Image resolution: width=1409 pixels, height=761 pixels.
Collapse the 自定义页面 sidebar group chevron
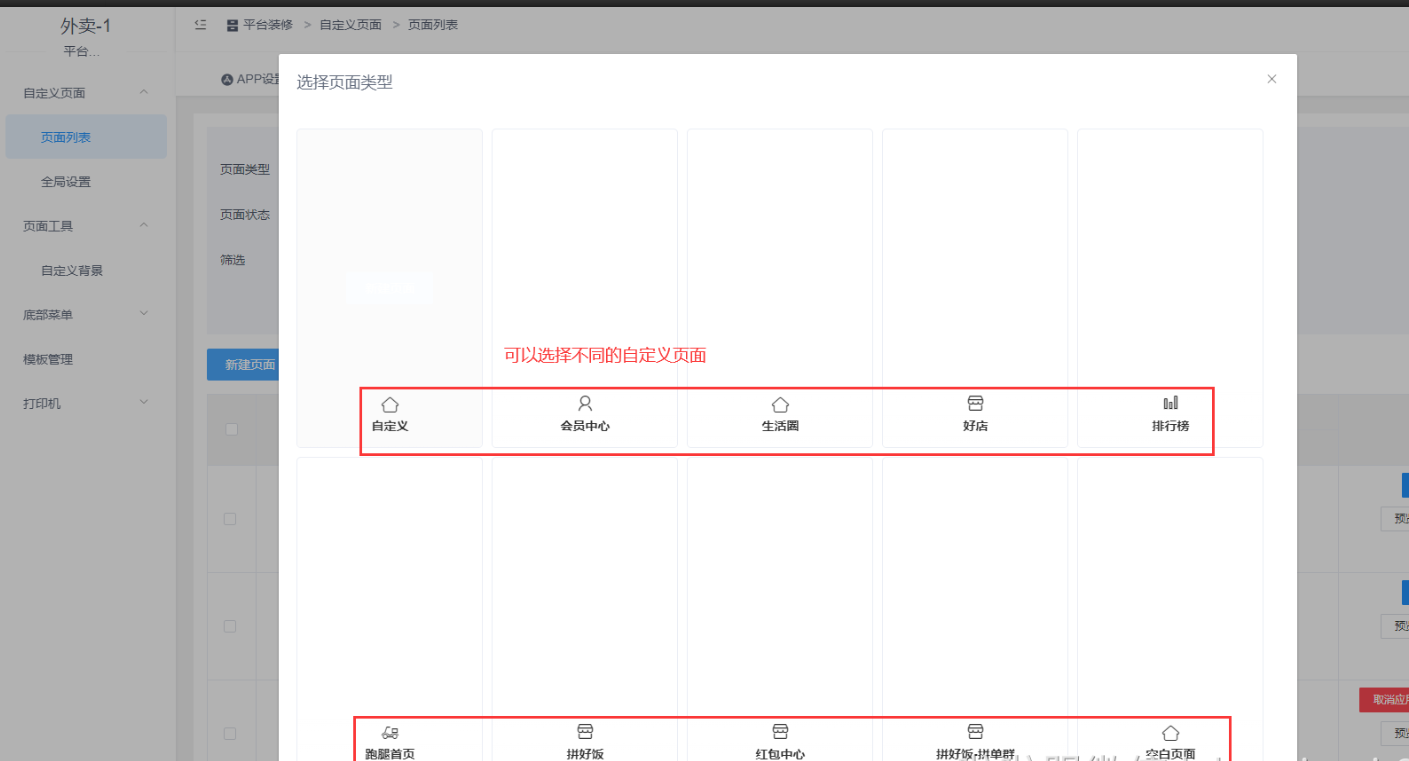point(144,92)
